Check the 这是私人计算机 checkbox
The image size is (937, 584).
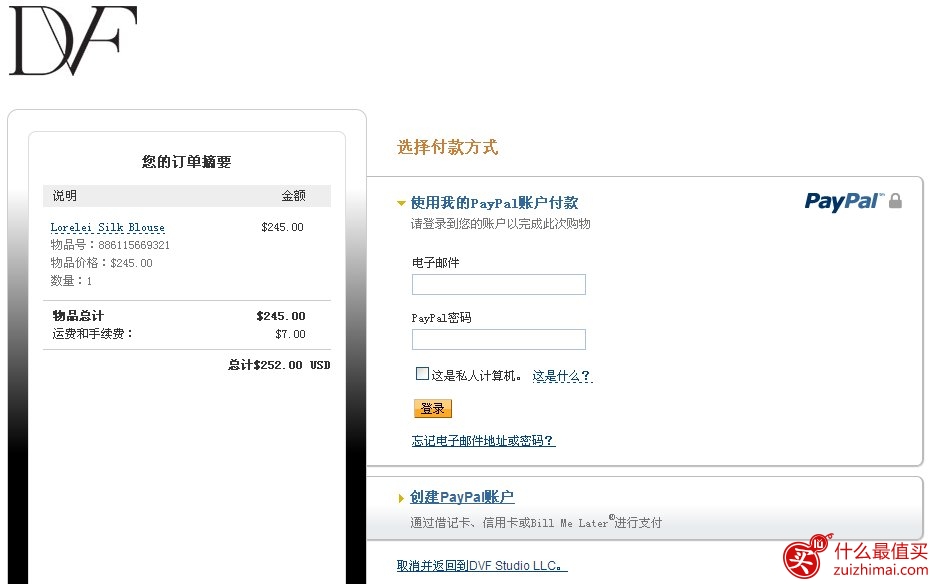pos(422,374)
